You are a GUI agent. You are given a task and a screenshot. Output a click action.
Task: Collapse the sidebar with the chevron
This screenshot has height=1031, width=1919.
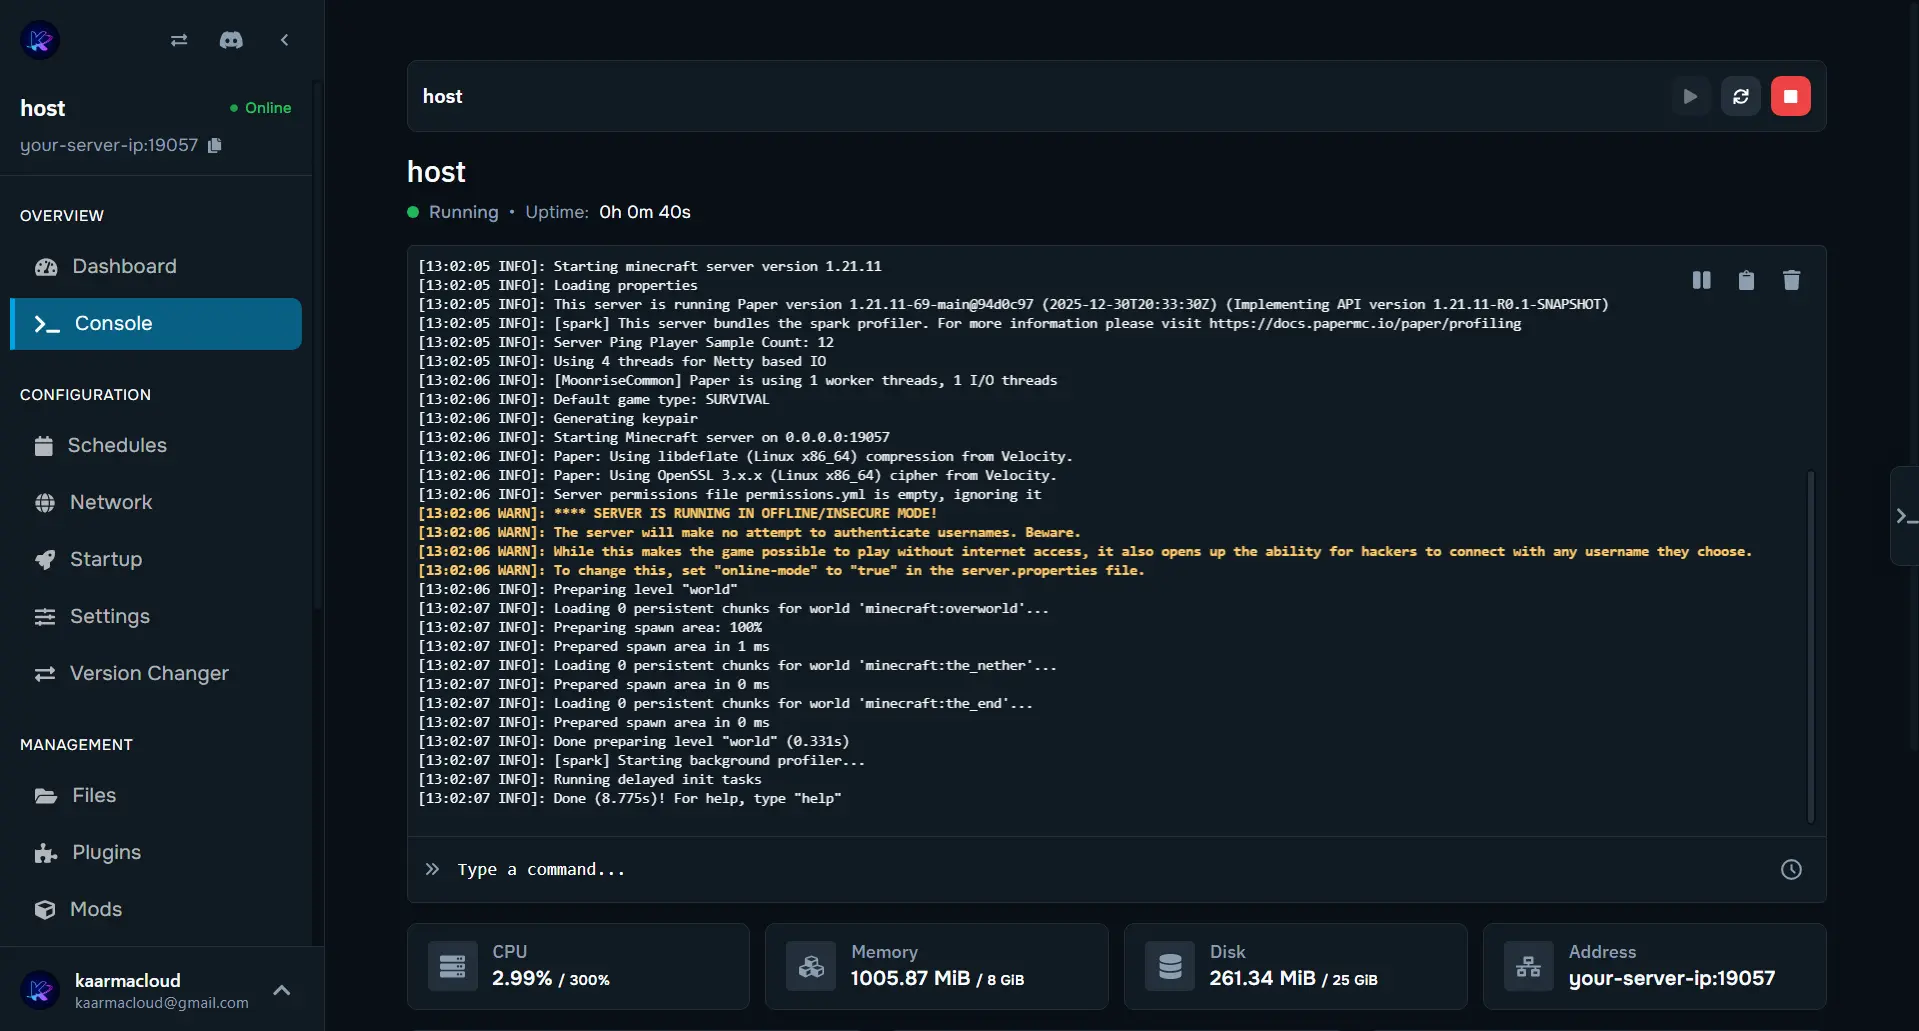tap(284, 40)
